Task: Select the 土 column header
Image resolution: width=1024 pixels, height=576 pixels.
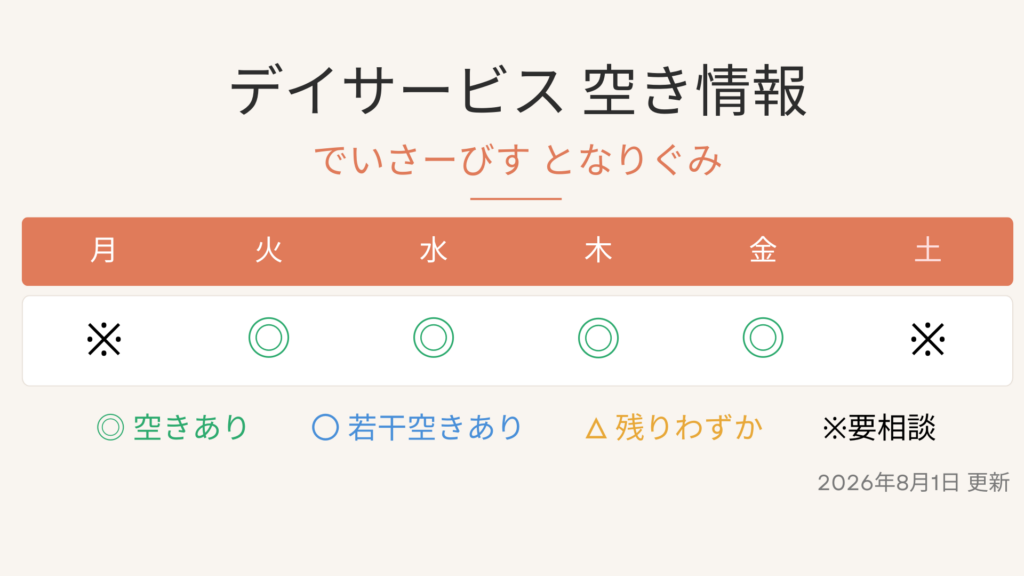Action: coord(928,251)
